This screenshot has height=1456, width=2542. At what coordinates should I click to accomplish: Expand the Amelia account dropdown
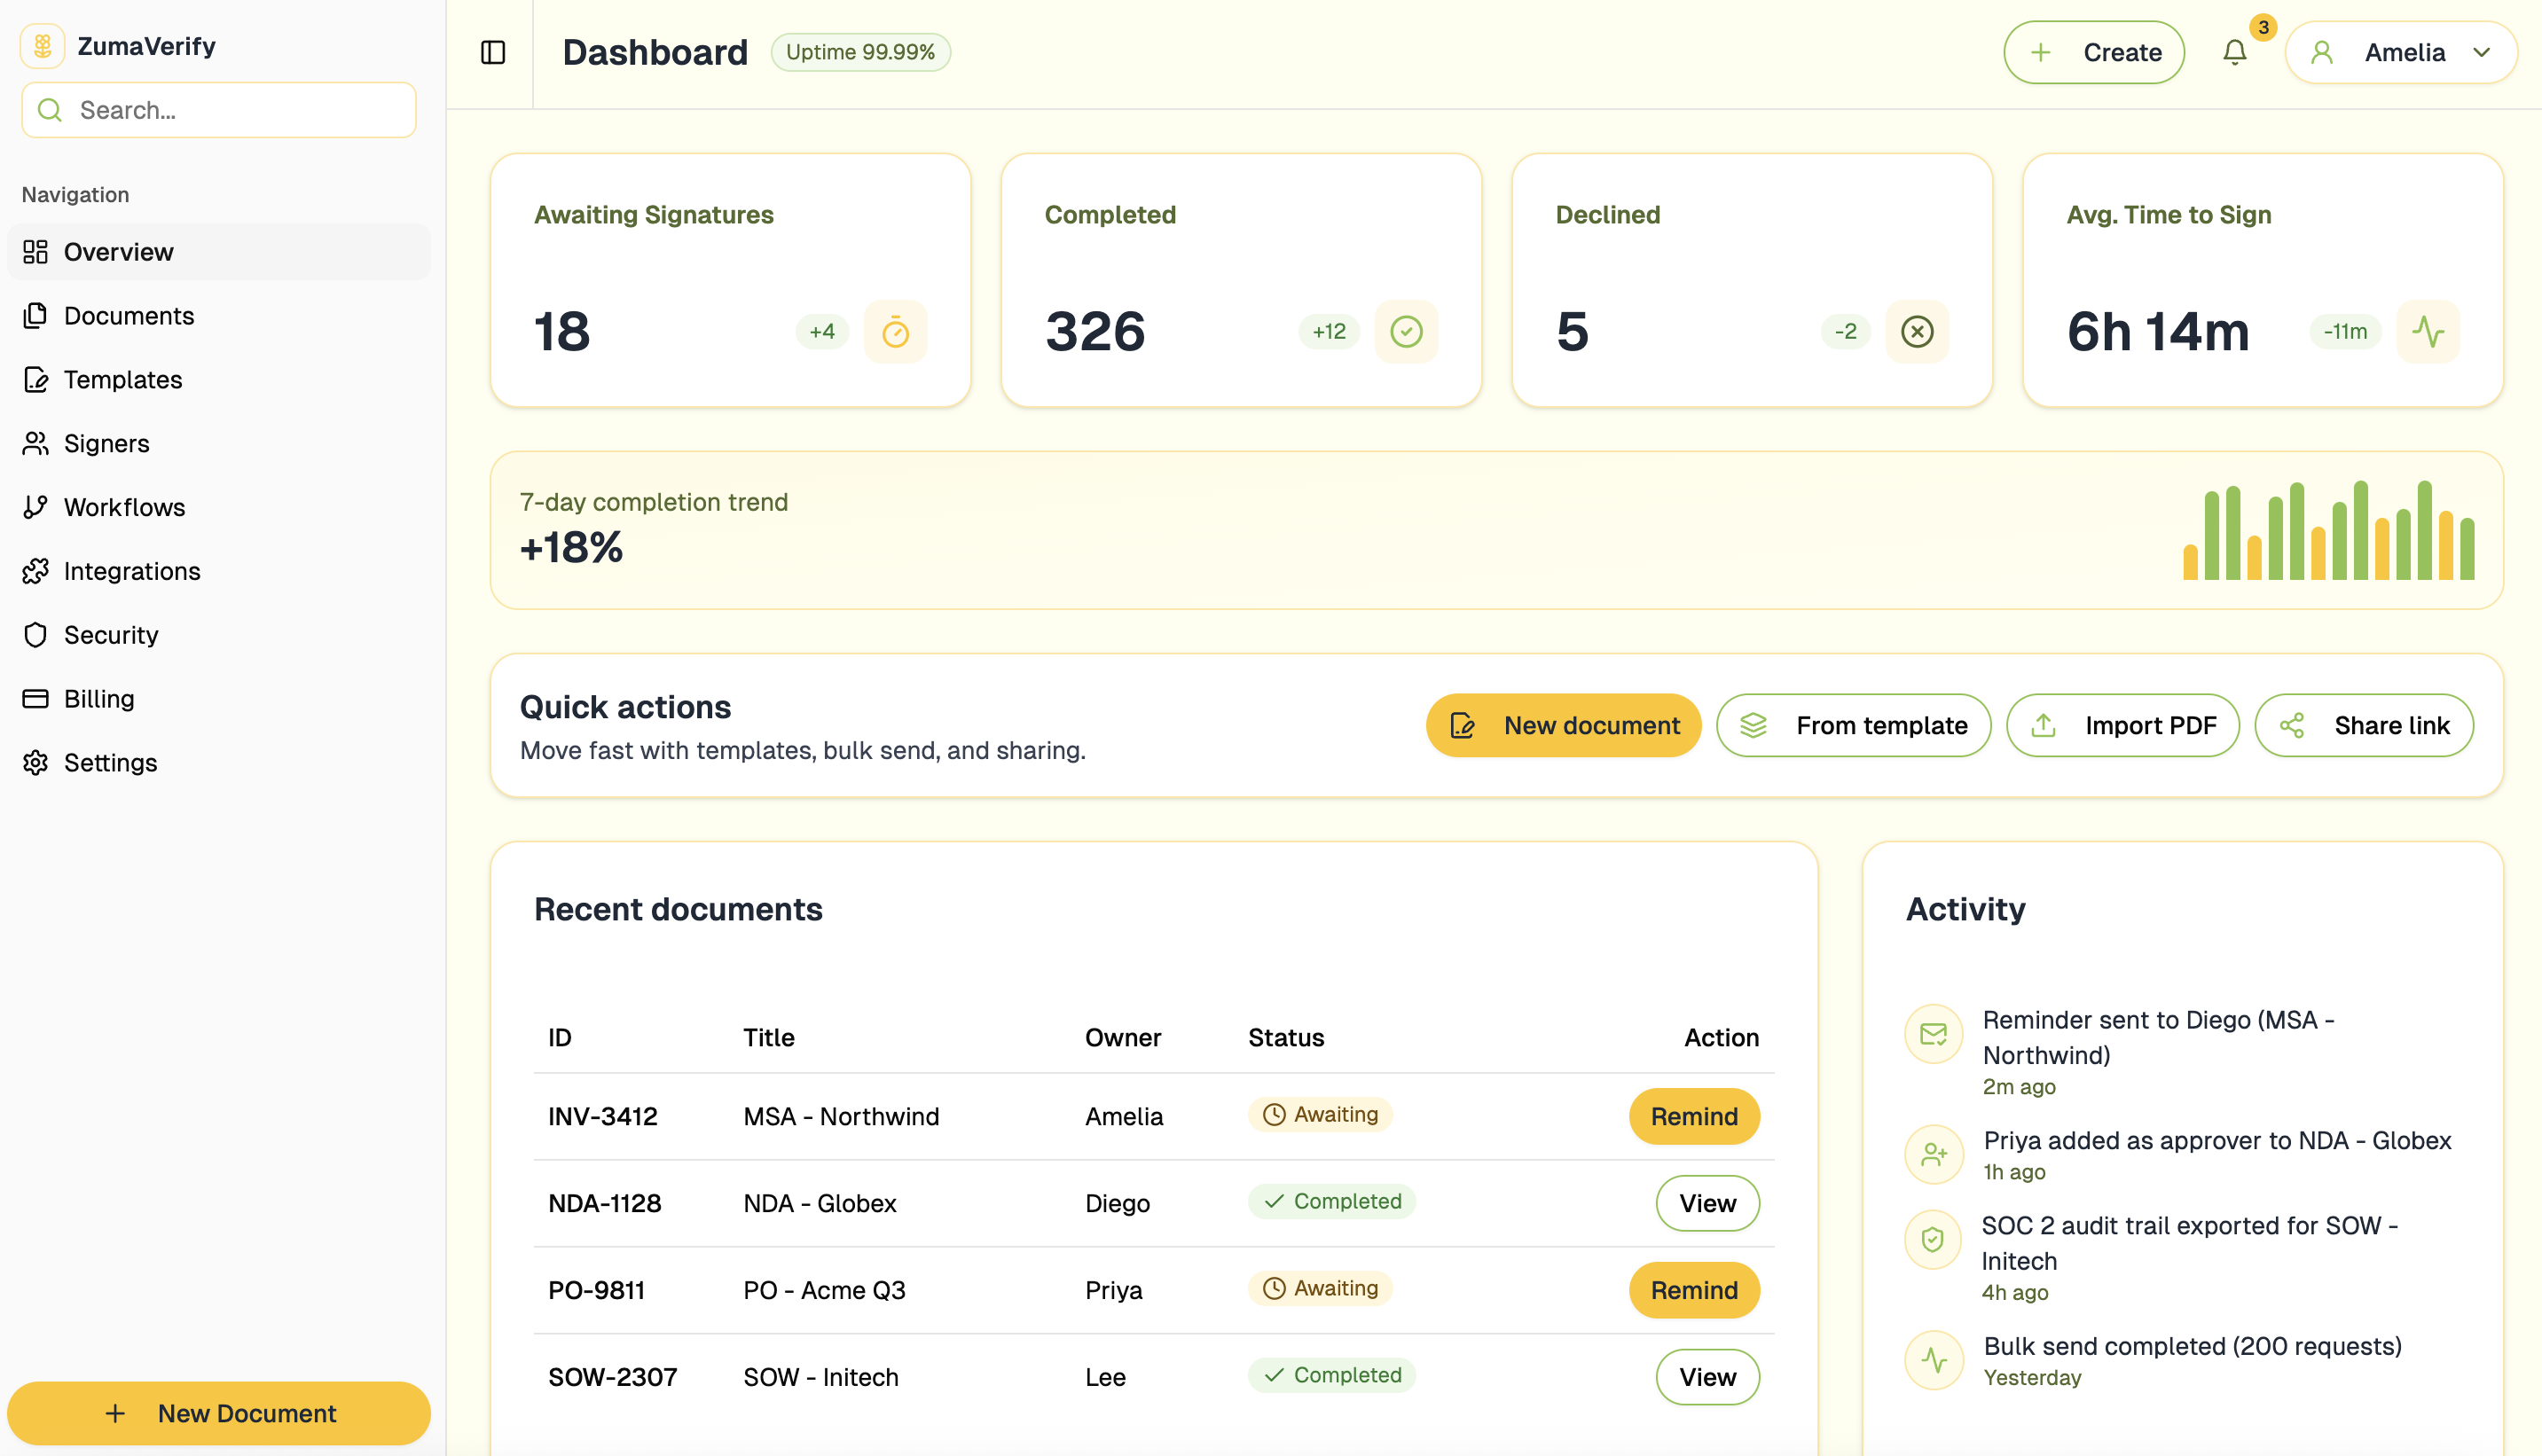pyautogui.click(x=2402, y=52)
